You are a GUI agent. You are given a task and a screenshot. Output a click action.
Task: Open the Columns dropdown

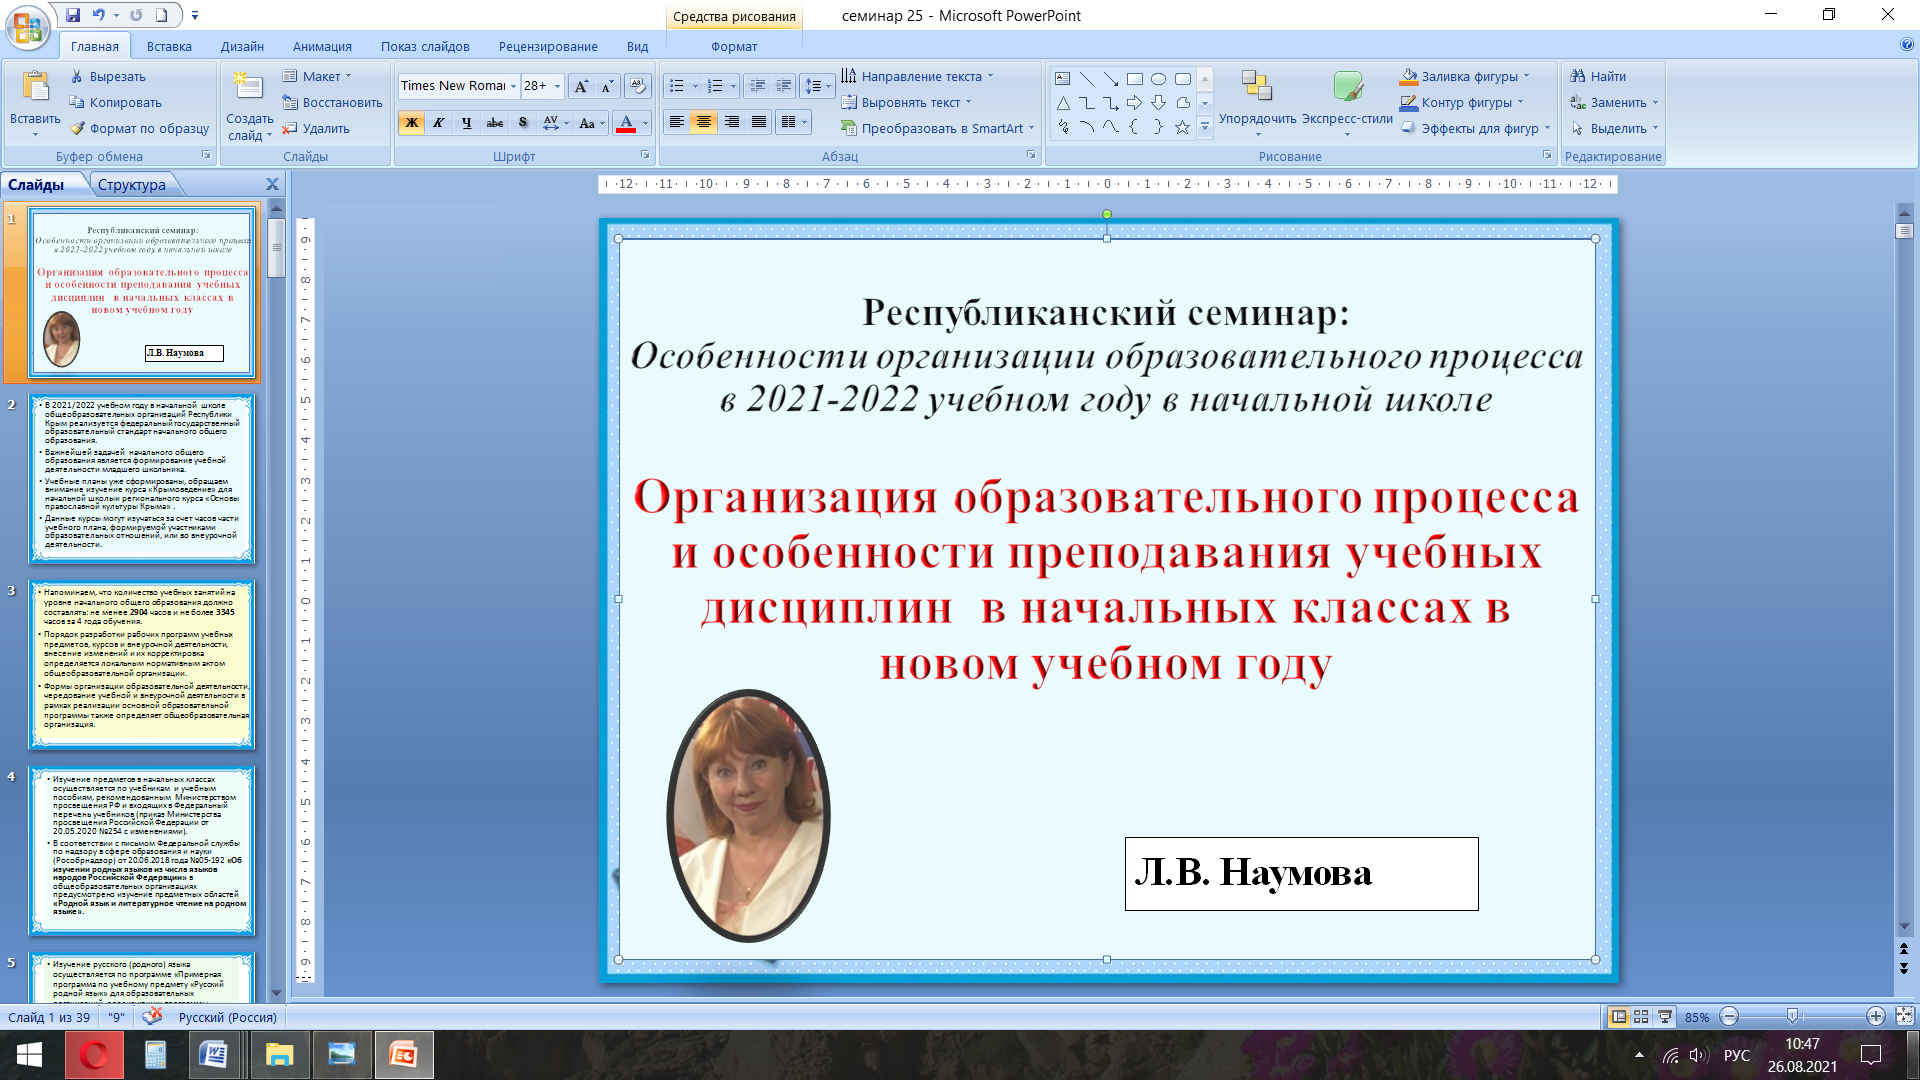pyautogui.click(x=793, y=122)
